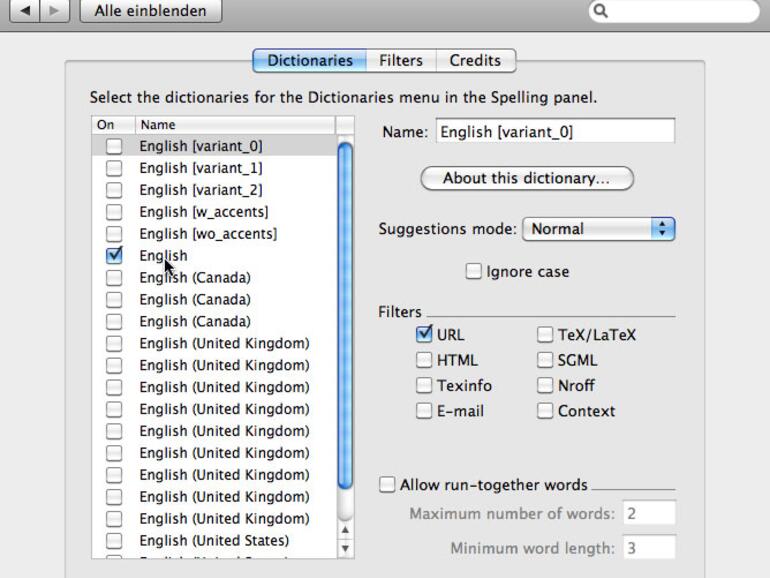This screenshot has height=578, width=770.
Task: Click the list scroll up arrow
Action: point(345,530)
